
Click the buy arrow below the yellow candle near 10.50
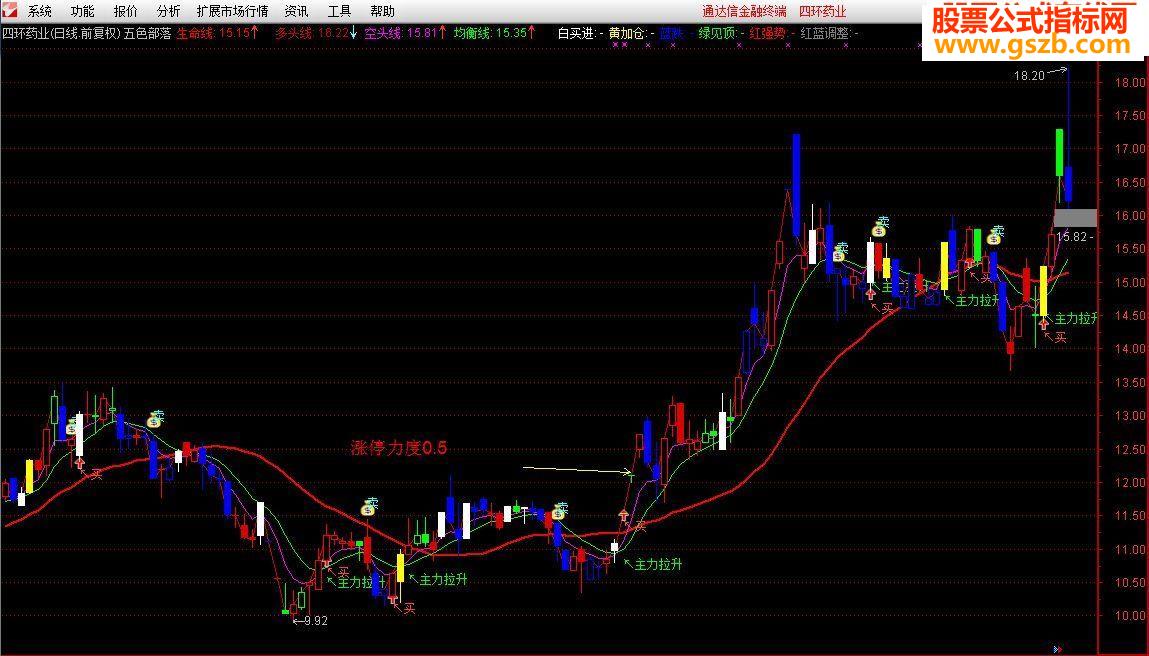(x=394, y=600)
